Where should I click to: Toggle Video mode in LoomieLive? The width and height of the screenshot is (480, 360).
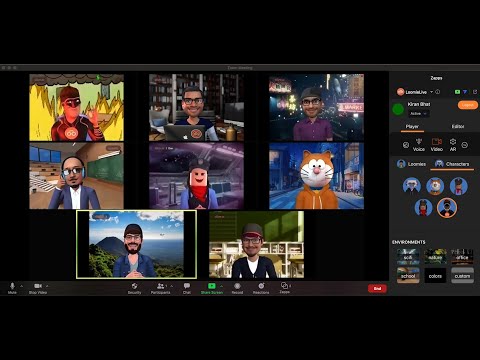(437, 145)
